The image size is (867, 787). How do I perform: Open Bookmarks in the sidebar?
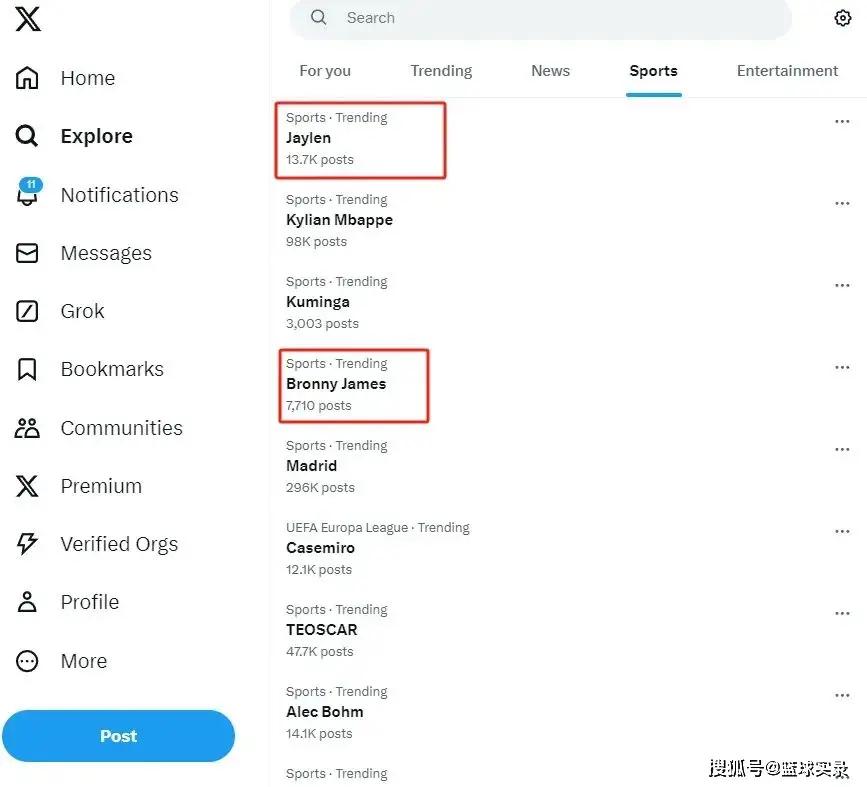coord(111,369)
